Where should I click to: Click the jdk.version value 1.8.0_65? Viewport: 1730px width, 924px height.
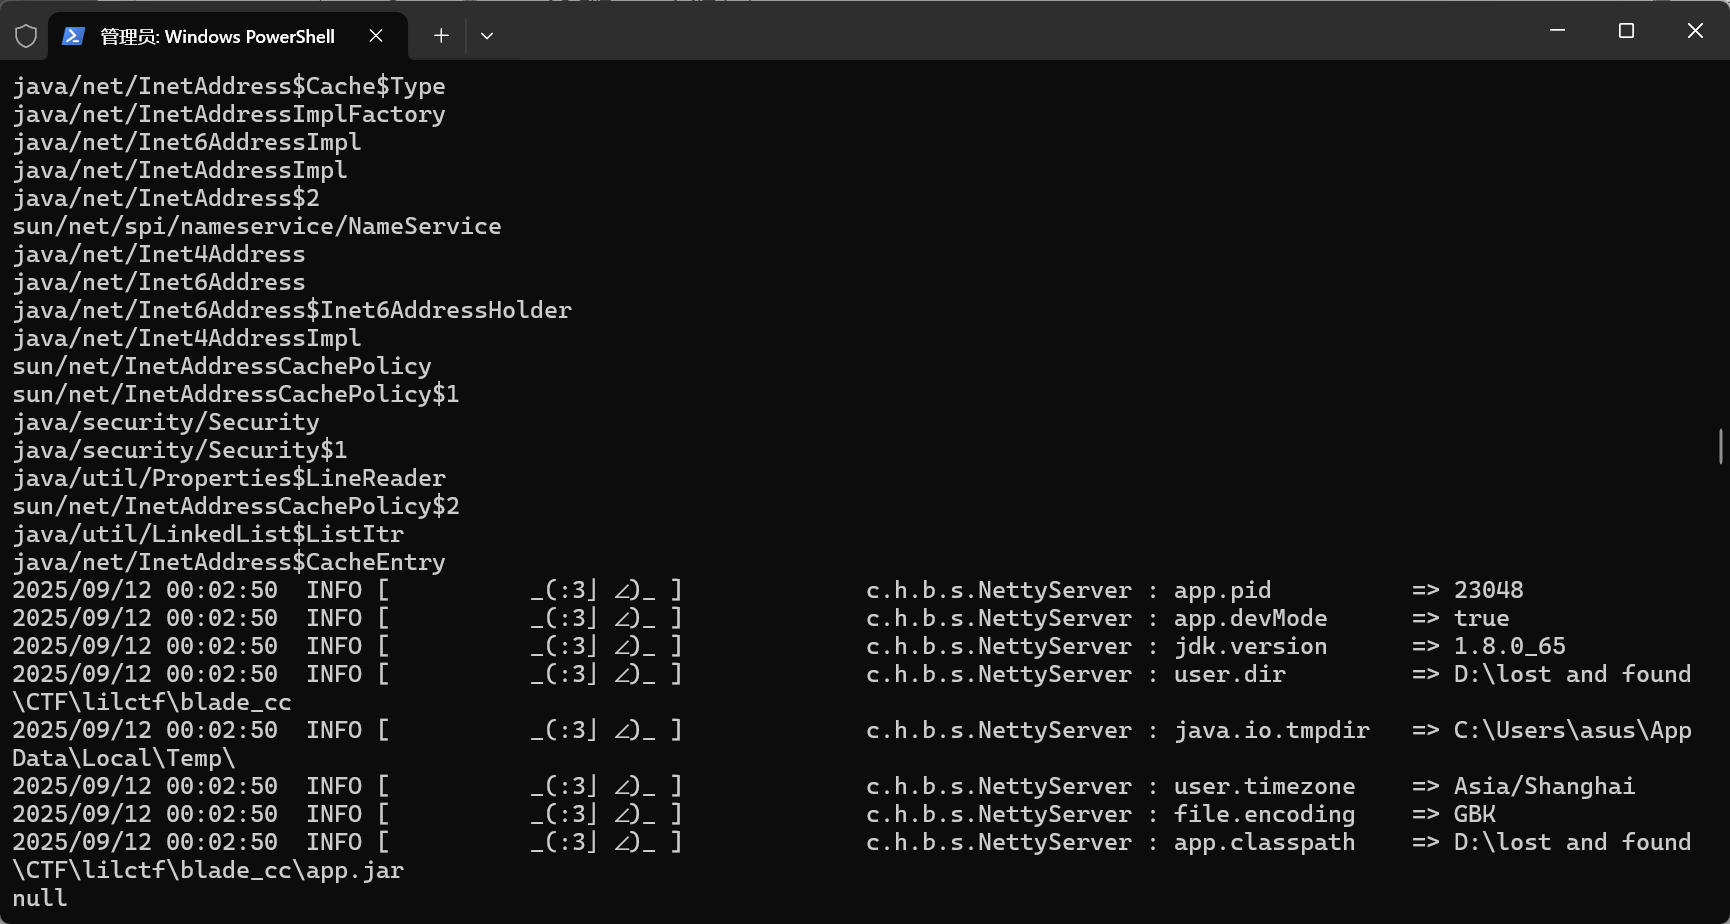pos(1510,646)
